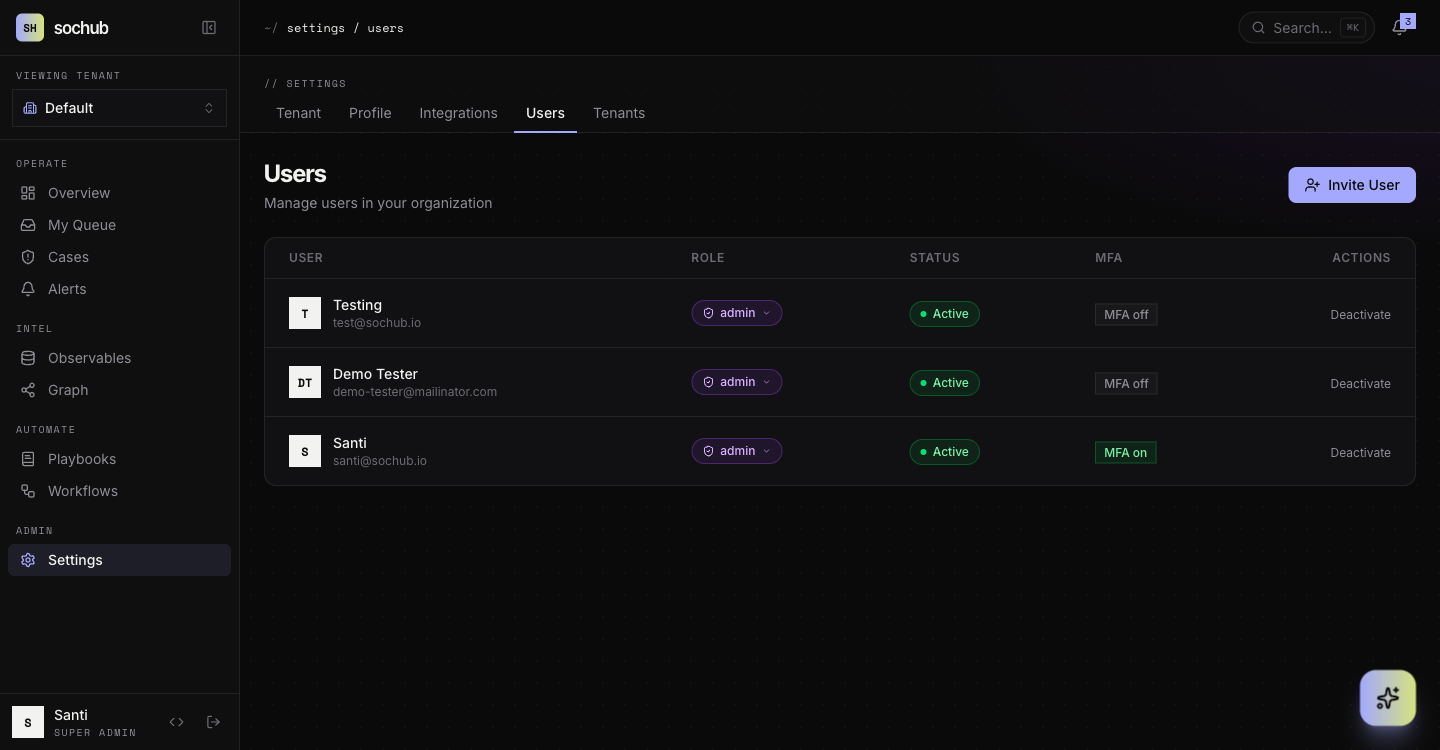
Task: Click the Alerts bell icon in sidebar
Action: (x=28, y=289)
